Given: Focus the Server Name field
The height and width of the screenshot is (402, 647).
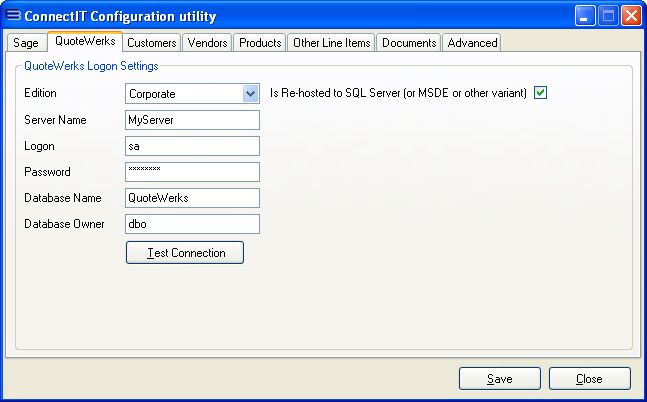Looking at the screenshot, I should 192,120.
